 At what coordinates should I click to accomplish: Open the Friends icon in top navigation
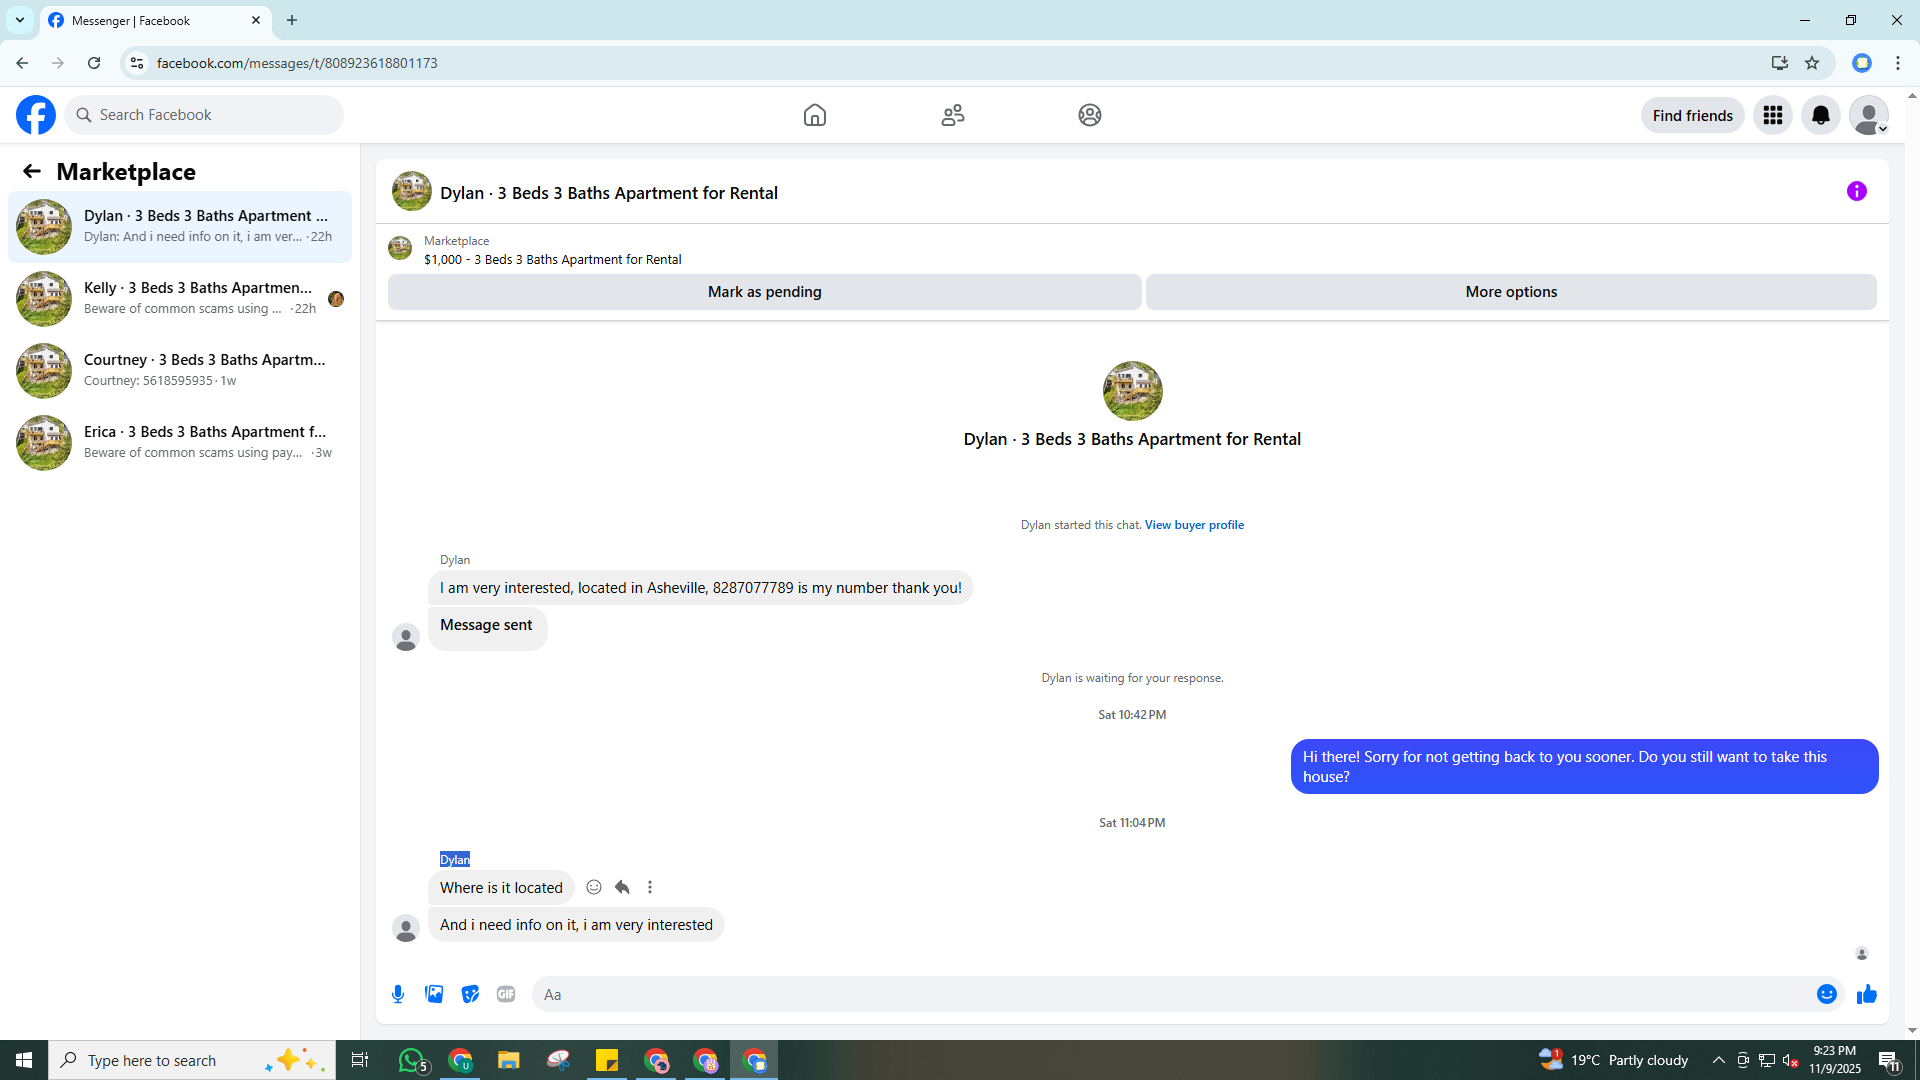click(953, 115)
